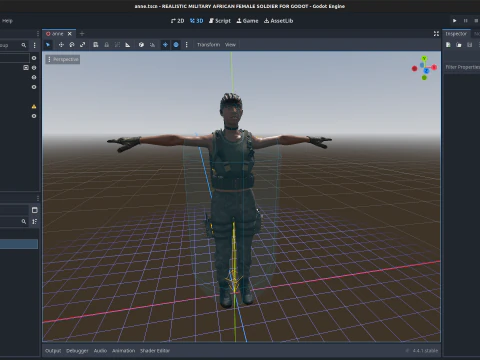Open the Perspective view options menu
Image resolution: width=480 pixels, height=360 pixels.
click(x=63, y=59)
